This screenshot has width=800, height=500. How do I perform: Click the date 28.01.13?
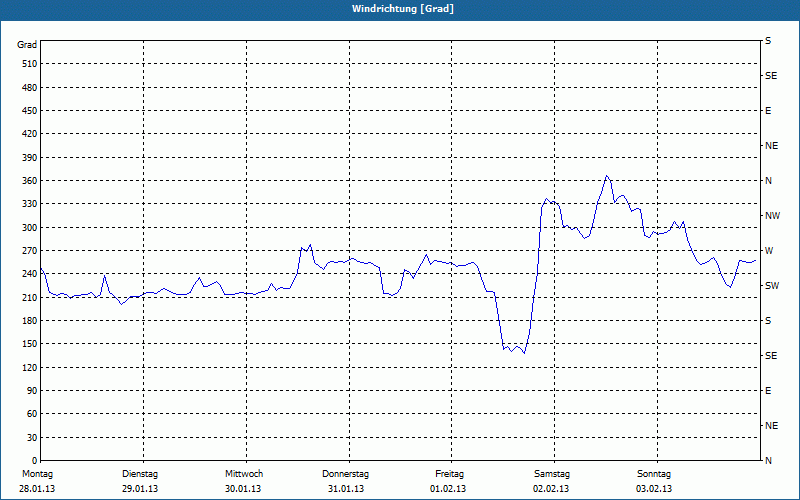coord(37,489)
